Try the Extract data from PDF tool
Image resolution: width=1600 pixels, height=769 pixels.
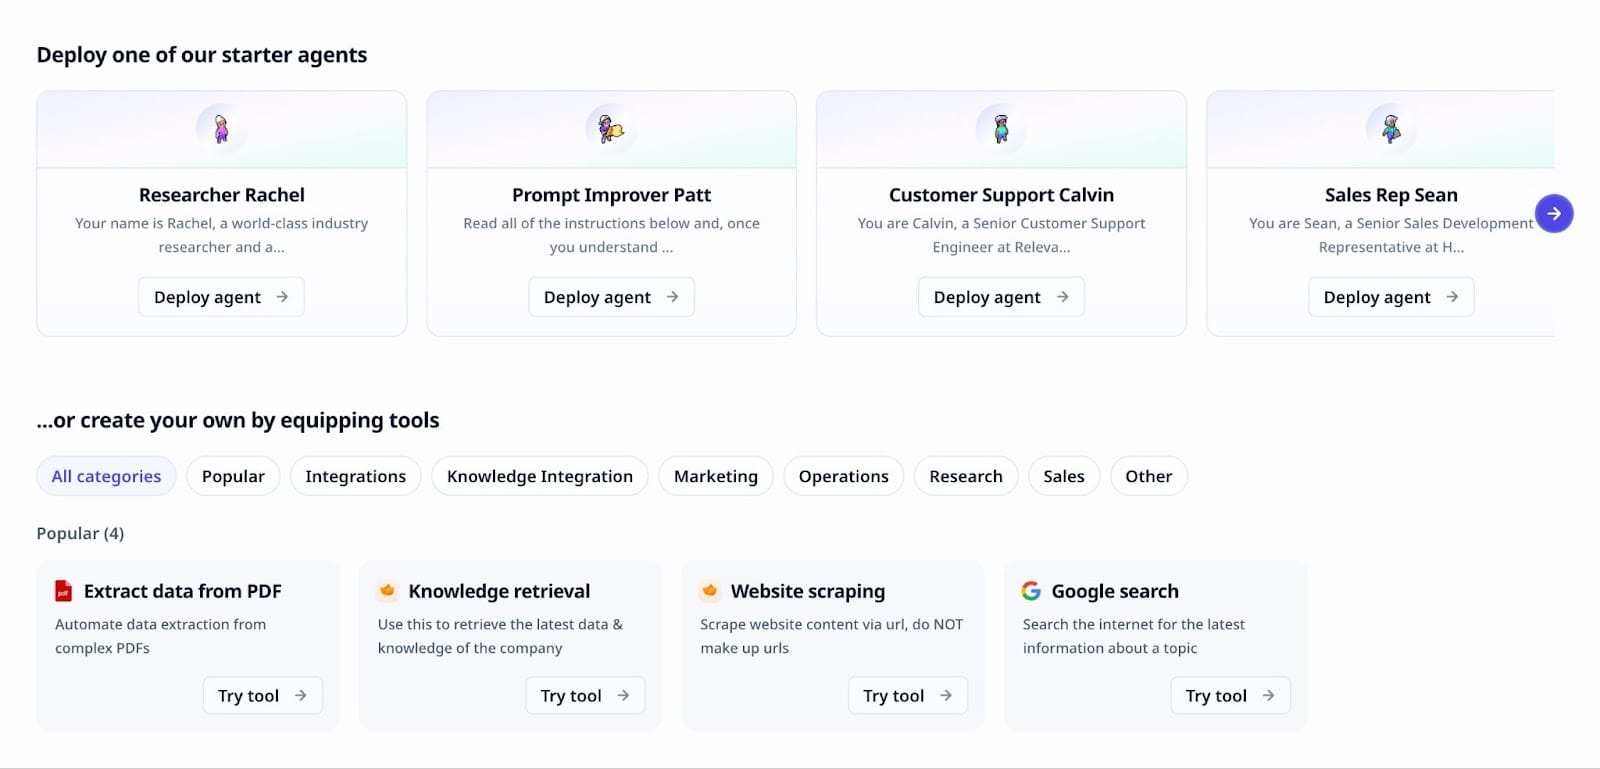pos(262,696)
